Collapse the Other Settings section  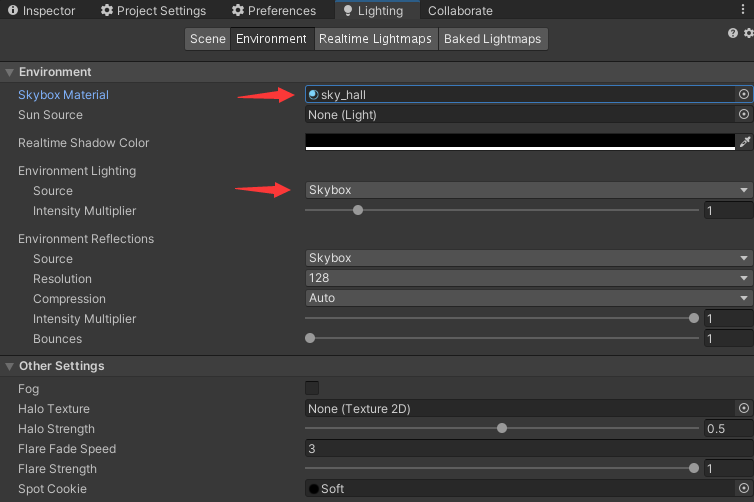coord(9,366)
